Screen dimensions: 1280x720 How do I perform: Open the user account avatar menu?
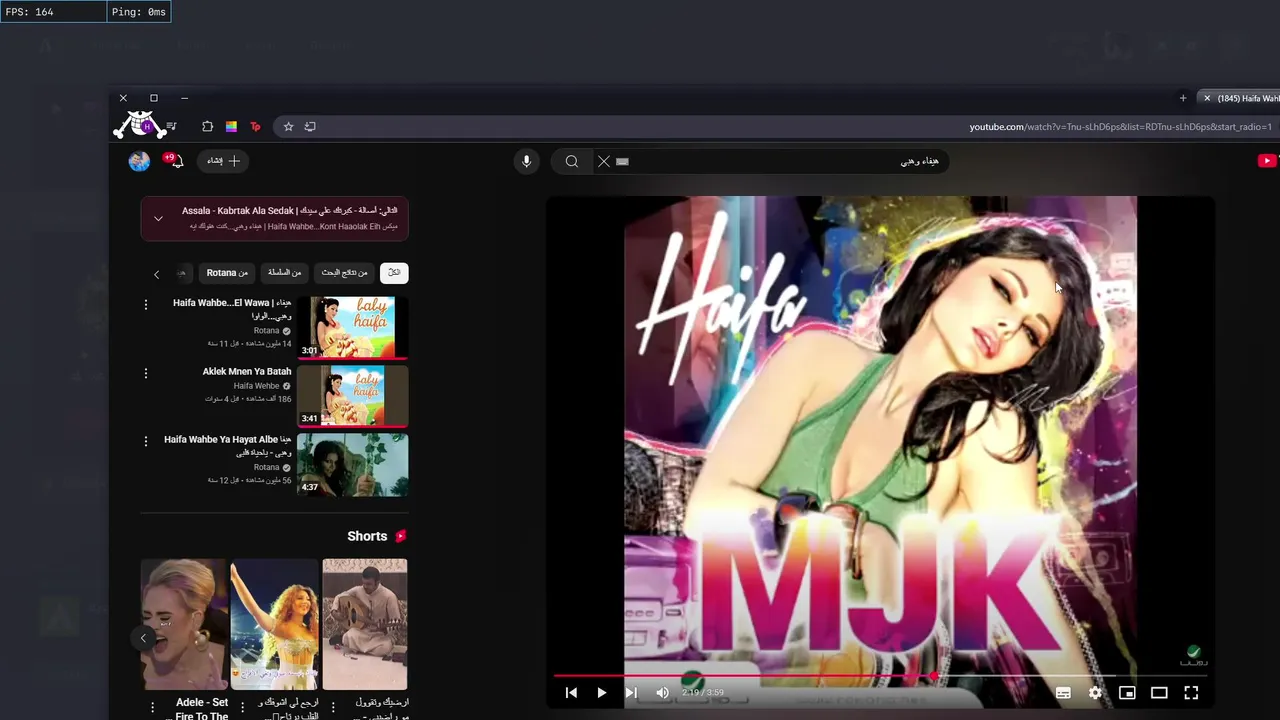pos(139,161)
